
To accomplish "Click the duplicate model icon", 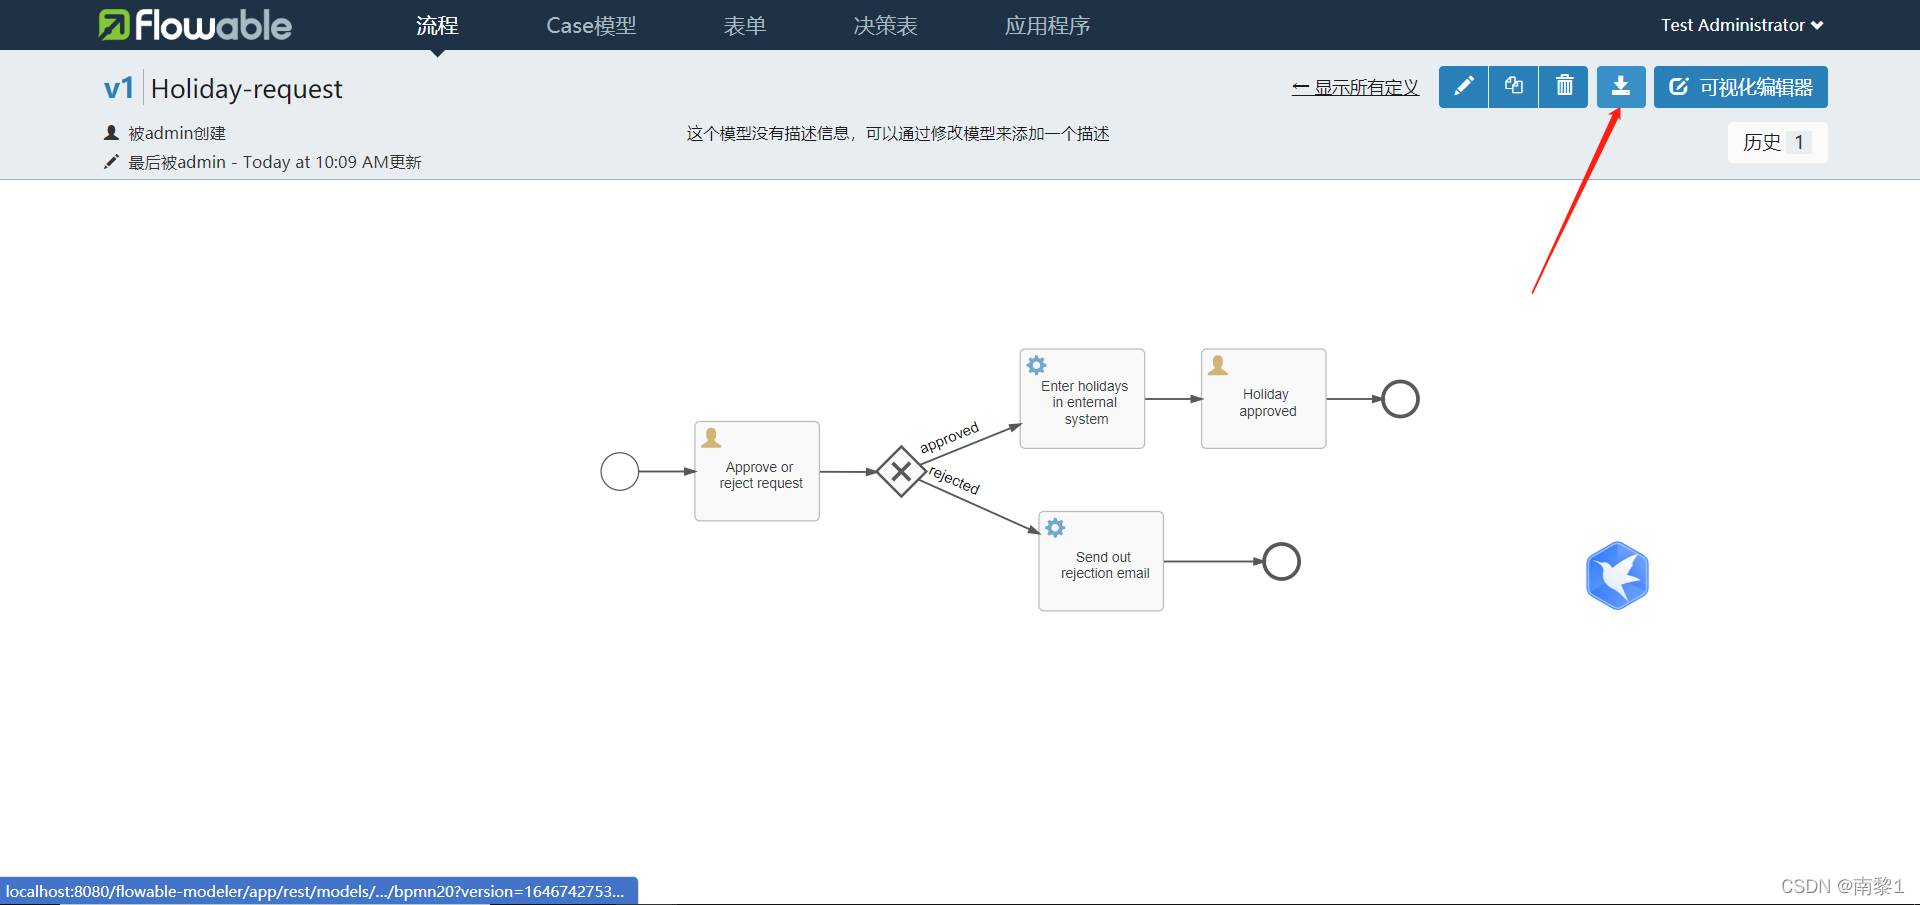I will pyautogui.click(x=1512, y=87).
